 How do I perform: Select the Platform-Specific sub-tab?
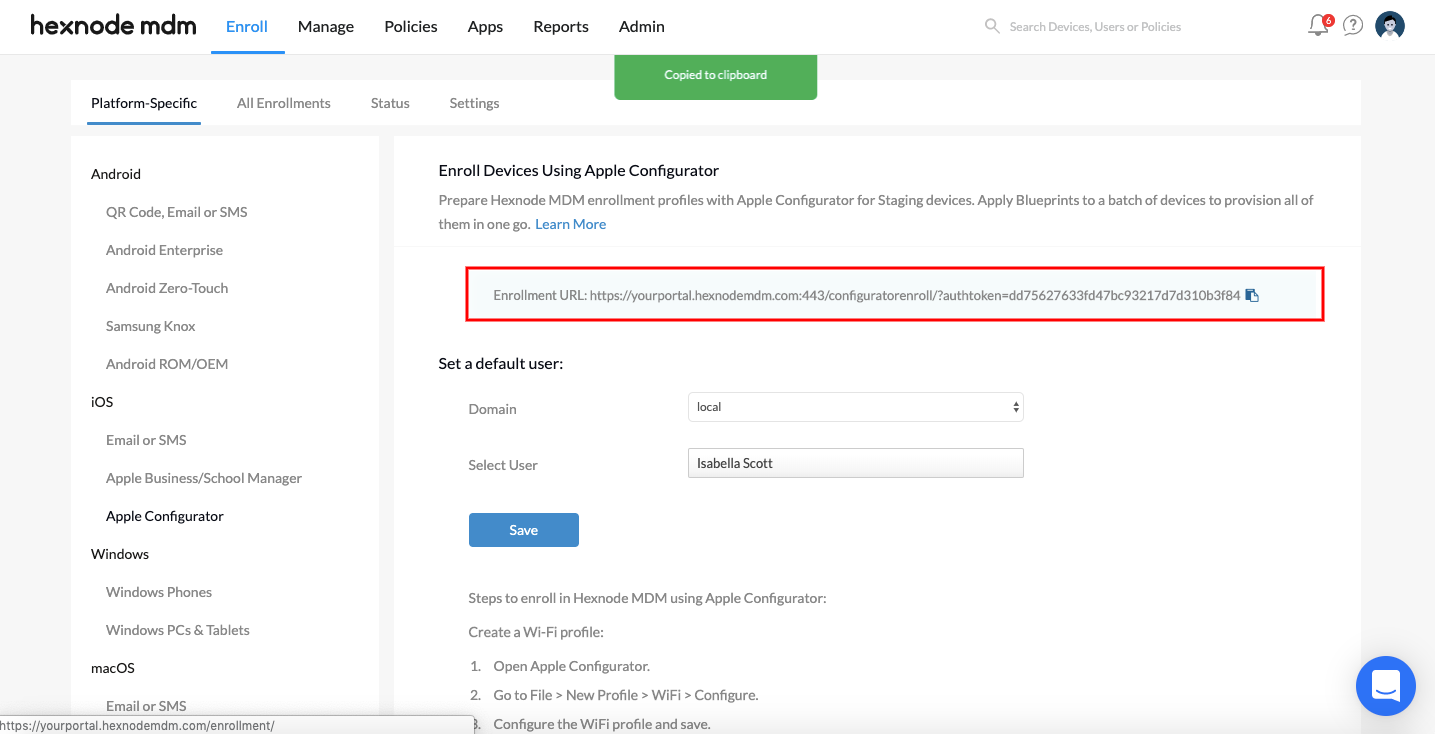click(x=144, y=103)
